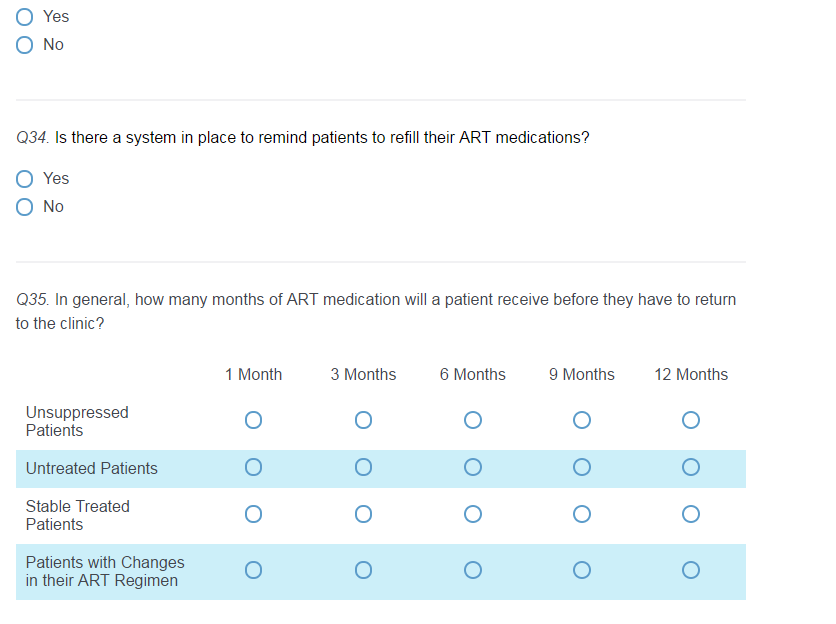Select 1 Month for Untreated Patients
Image resolution: width=836 pixels, height=624 pixels.
[x=253, y=467]
